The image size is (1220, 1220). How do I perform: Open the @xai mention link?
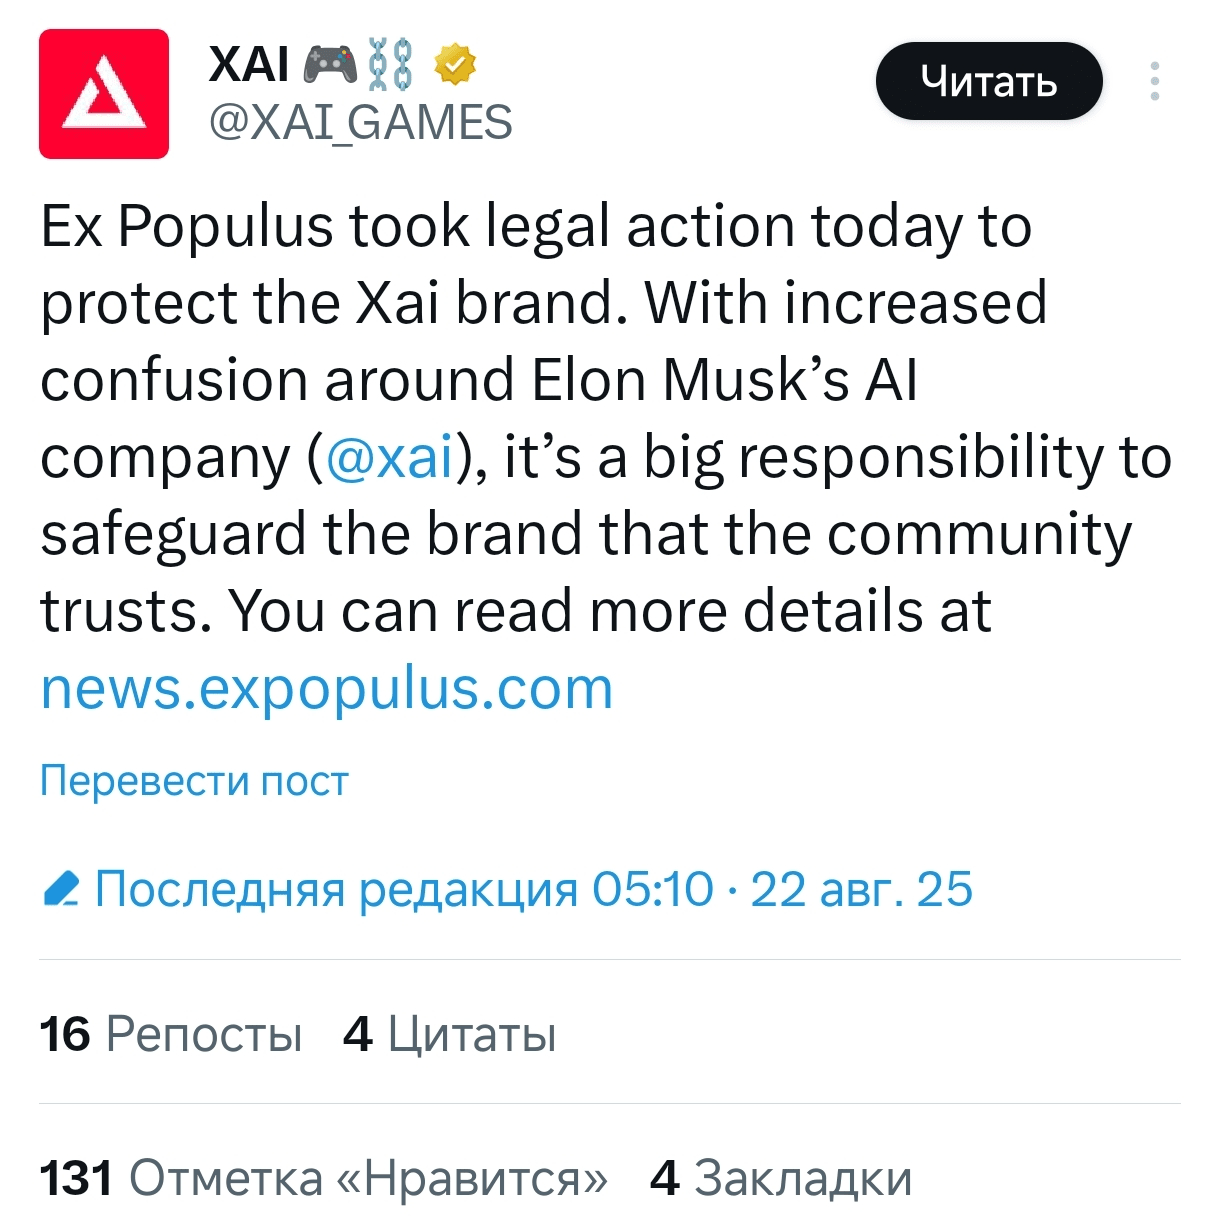click(x=390, y=458)
